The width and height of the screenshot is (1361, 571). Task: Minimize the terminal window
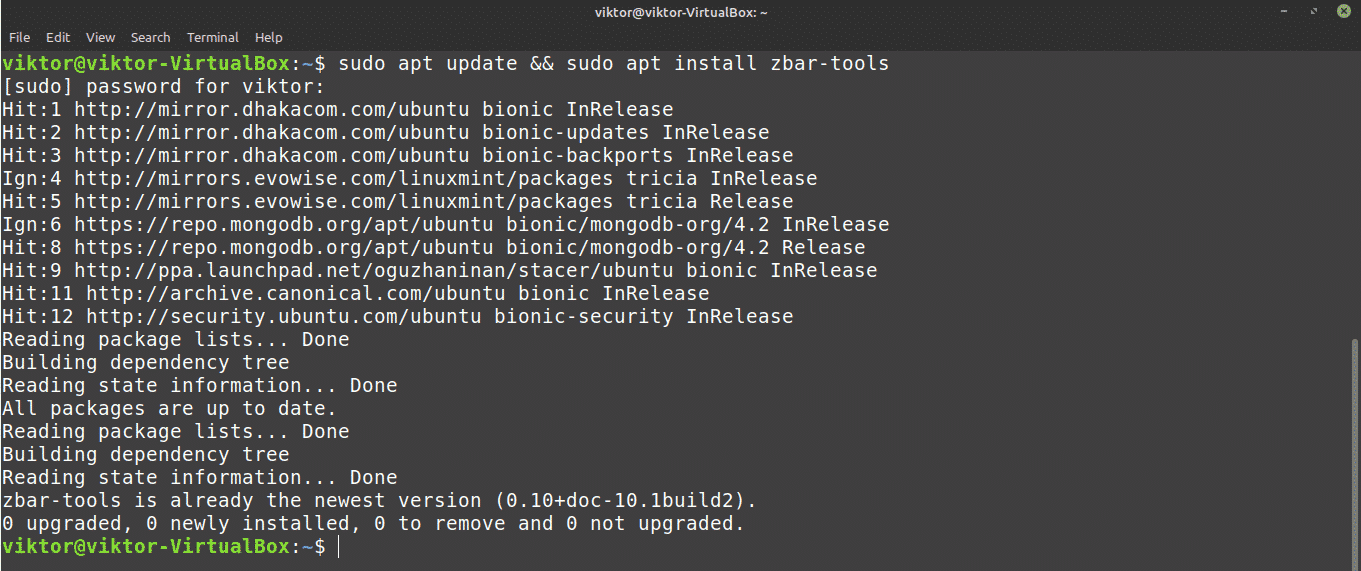tap(1283, 12)
